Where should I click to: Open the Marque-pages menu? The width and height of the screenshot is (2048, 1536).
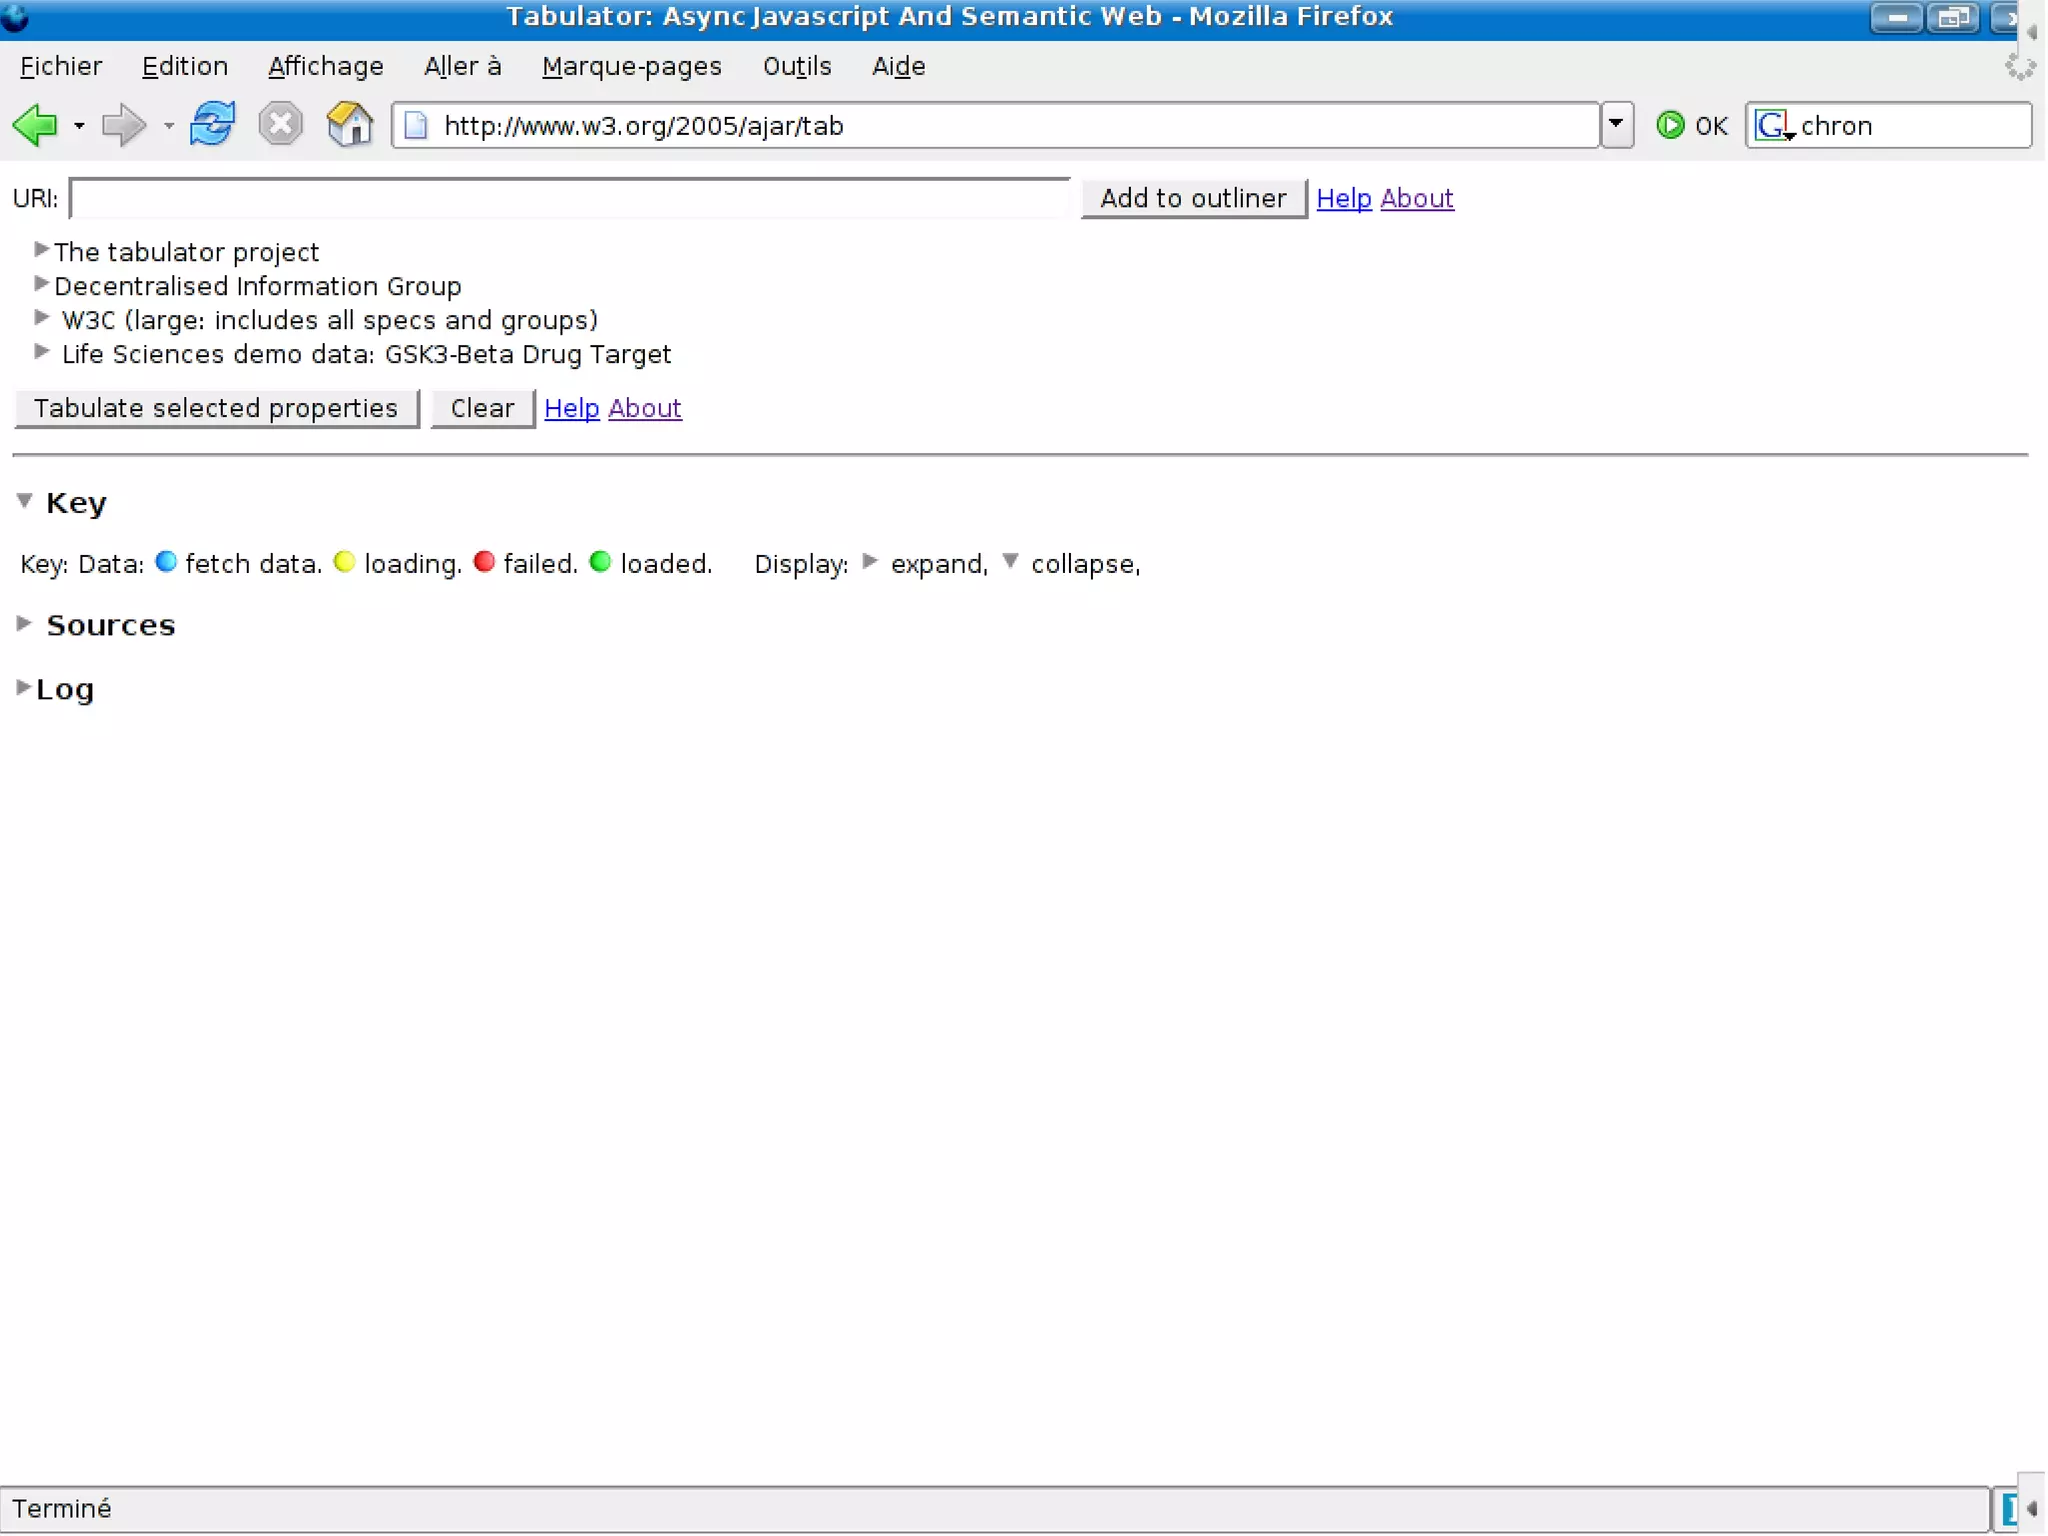coord(631,66)
